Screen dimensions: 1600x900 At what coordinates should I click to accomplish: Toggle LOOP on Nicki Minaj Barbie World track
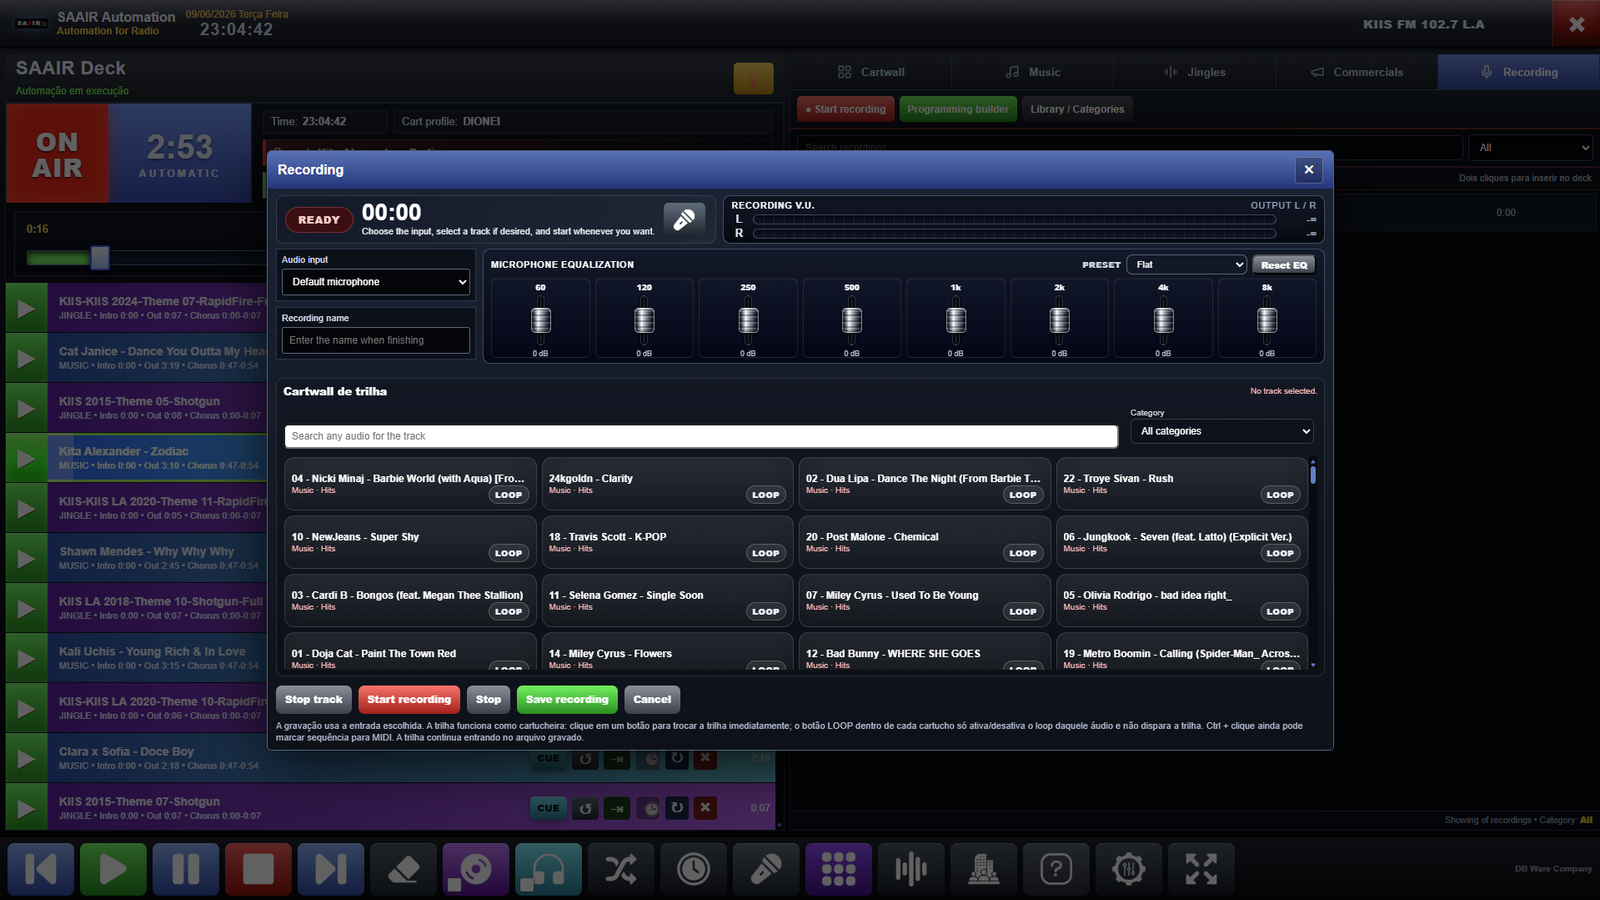tap(508, 495)
